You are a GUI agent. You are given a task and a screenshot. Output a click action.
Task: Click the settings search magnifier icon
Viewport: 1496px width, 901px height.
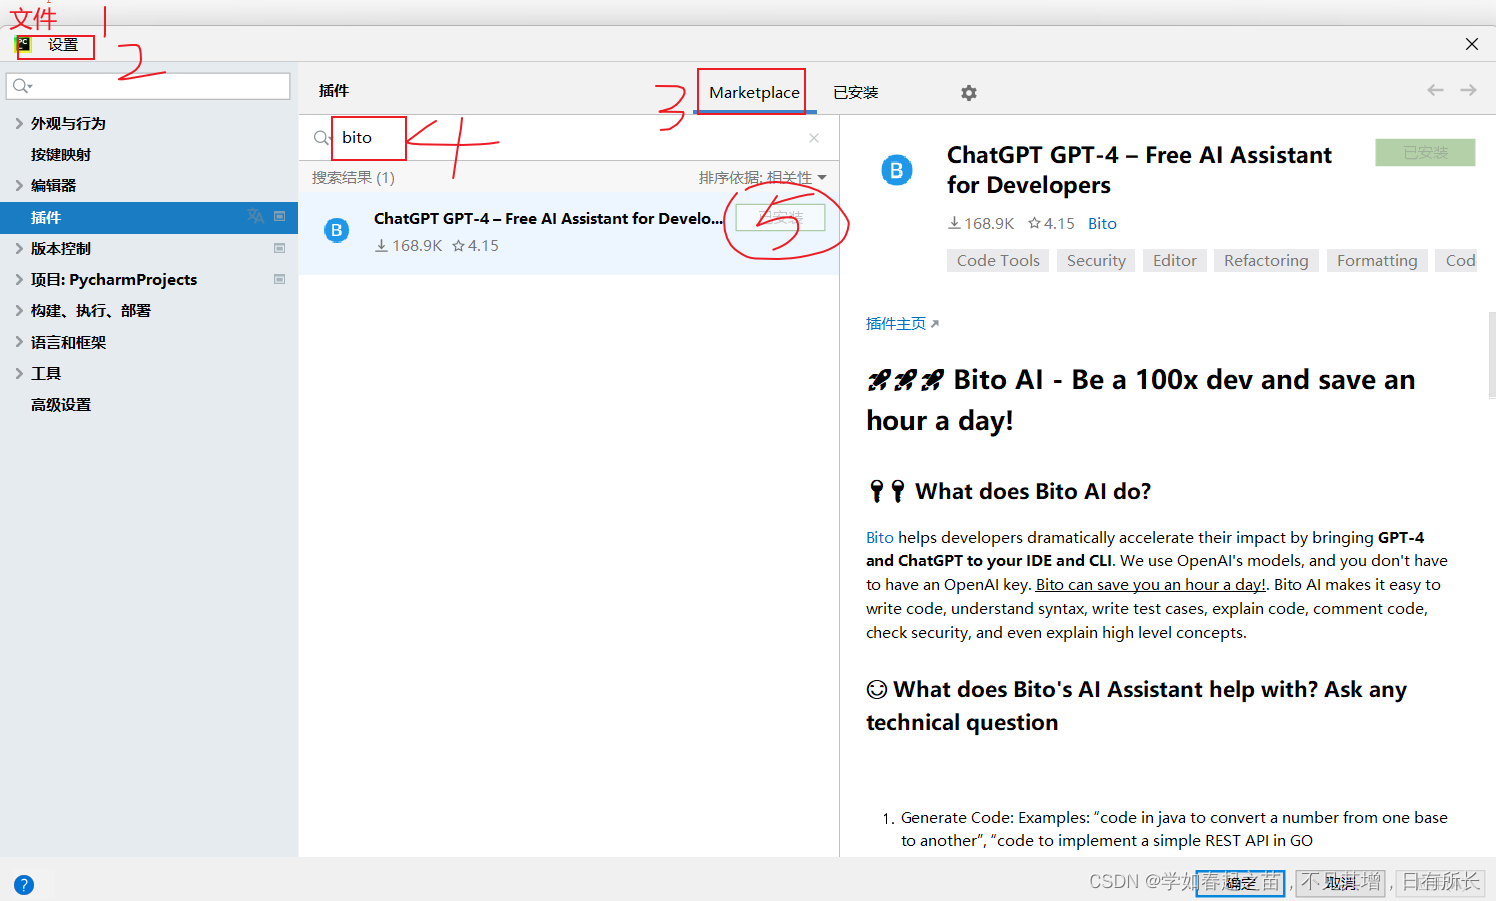click(21, 86)
